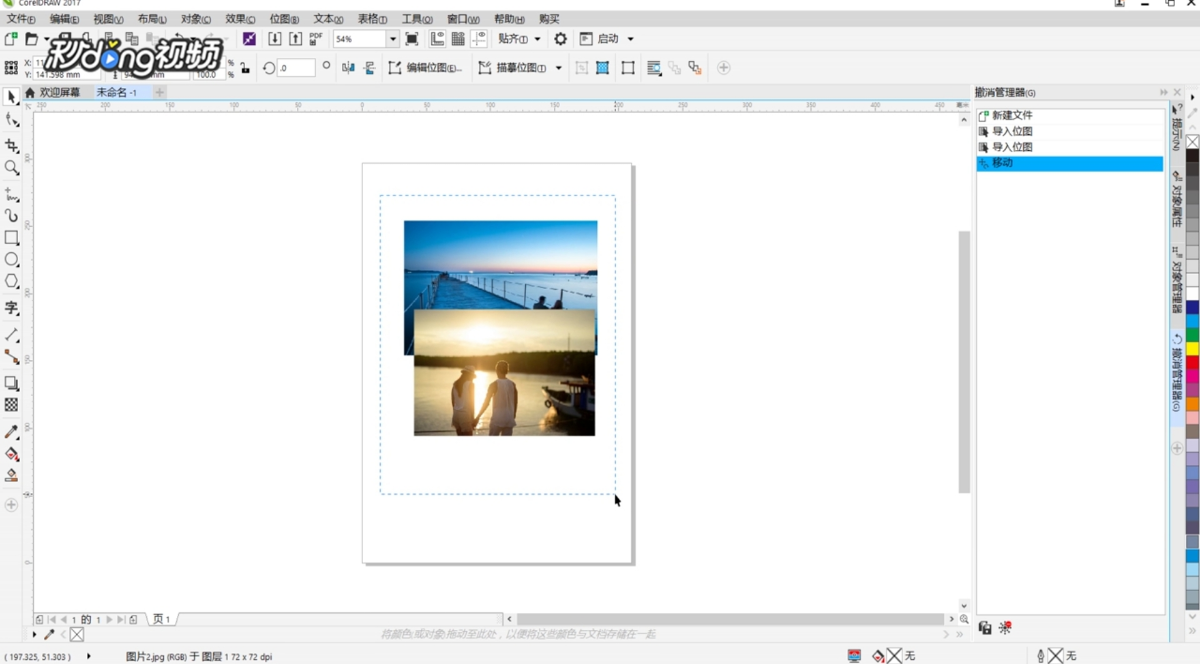Viewport: 1200px width, 664px height.
Task: Click the no-color swatch in palette
Action: coord(1193,142)
